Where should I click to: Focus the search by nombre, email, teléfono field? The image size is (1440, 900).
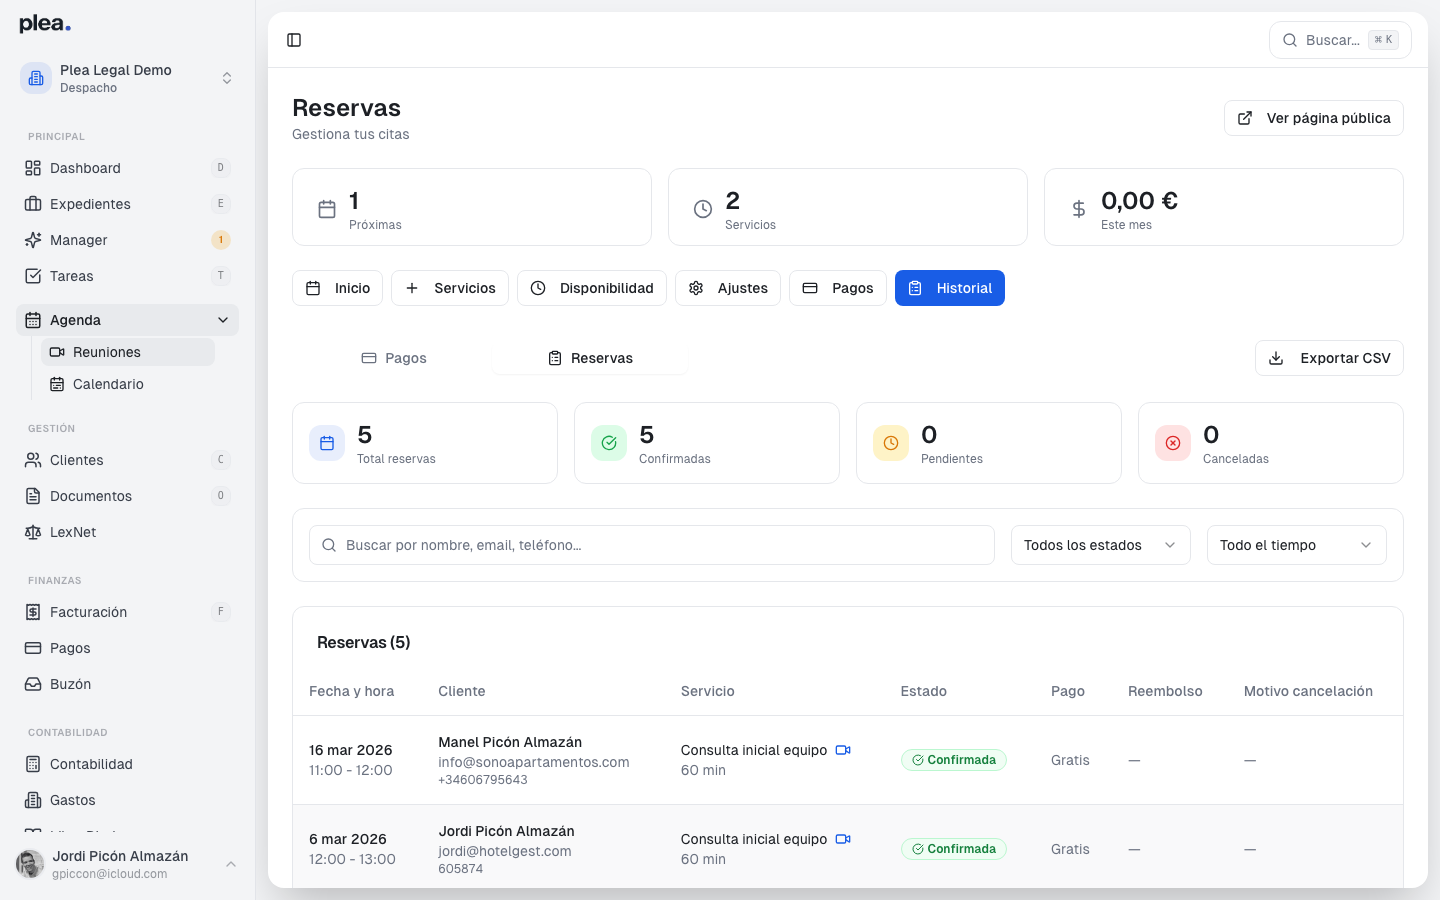pyautogui.click(x=652, y=545)
